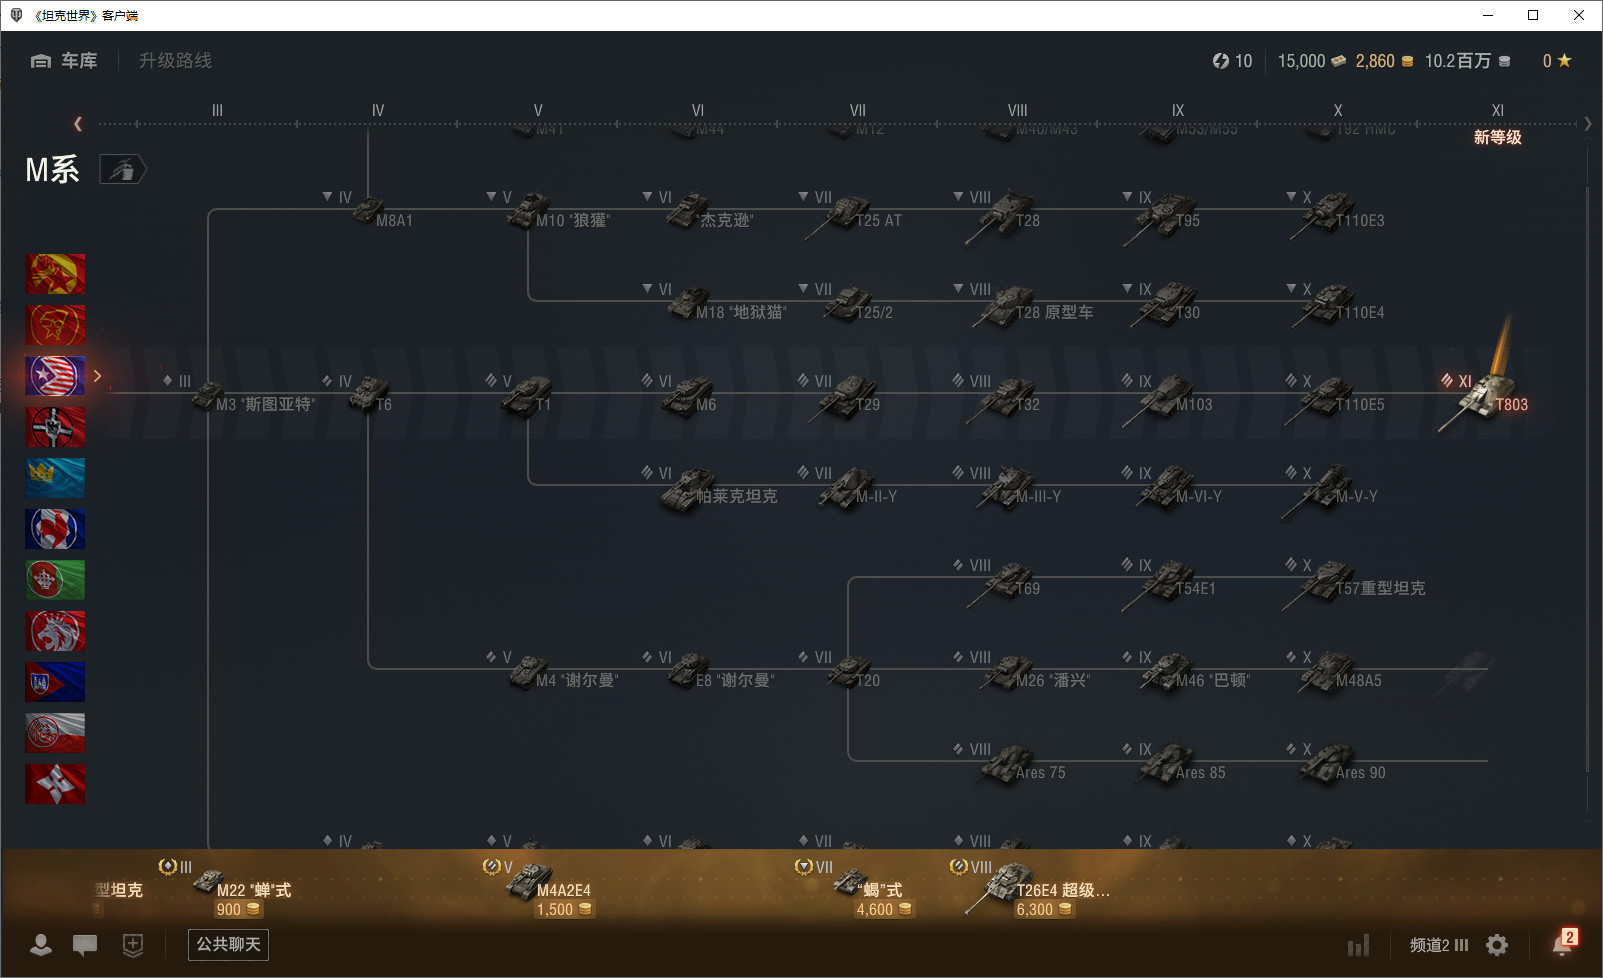The image size is (1603, 978).
Task: Switch to the 车库 garage tab
Action: [64, 61]
